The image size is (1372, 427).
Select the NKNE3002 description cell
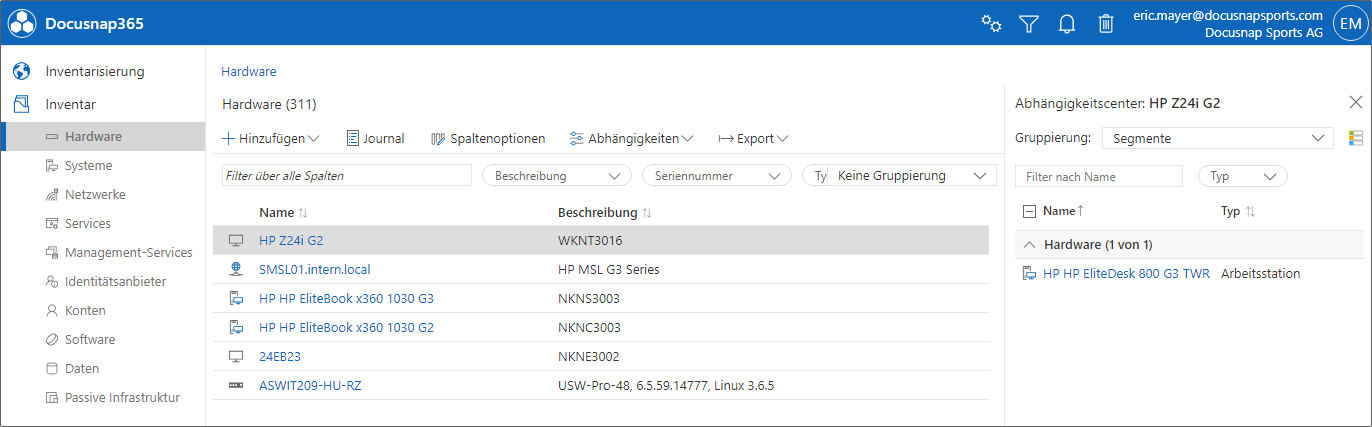tap(589, 357)
